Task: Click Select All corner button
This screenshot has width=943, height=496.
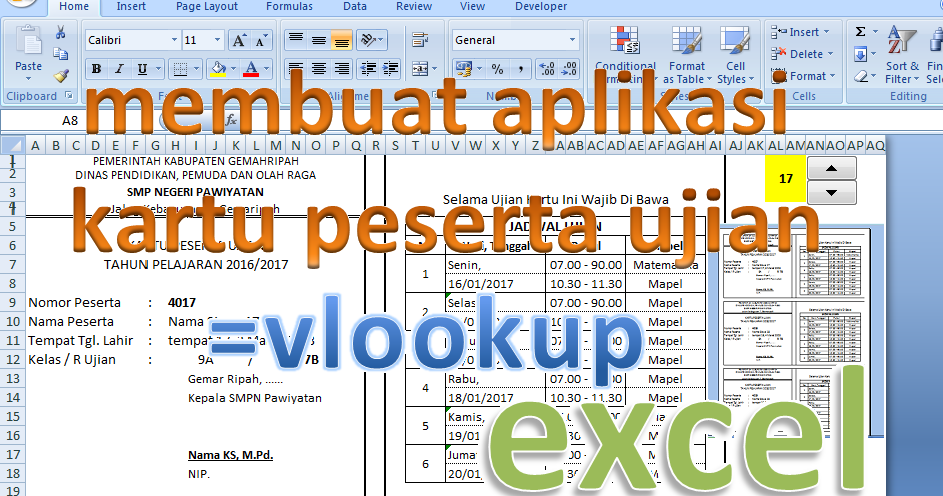Action: click(12, 145)
